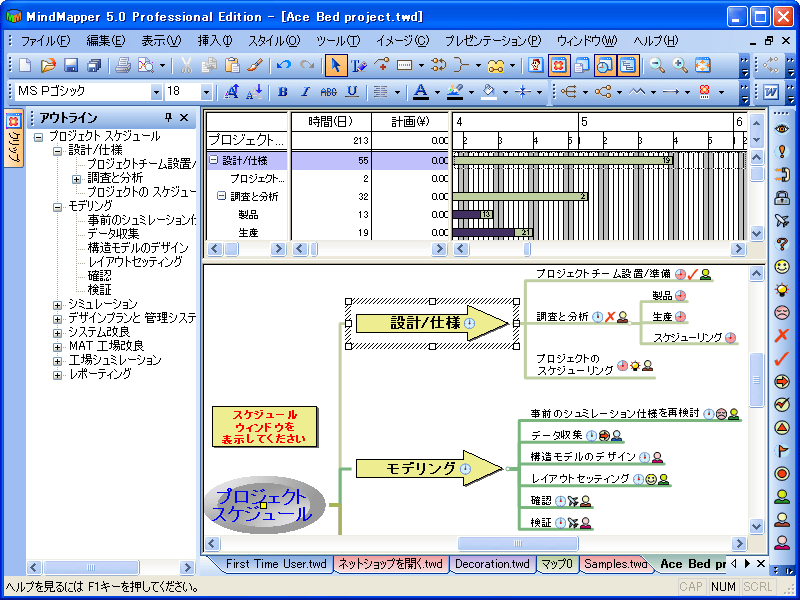Select the モデリング arrow topic
800x600 pixels.
click(429, 467)
